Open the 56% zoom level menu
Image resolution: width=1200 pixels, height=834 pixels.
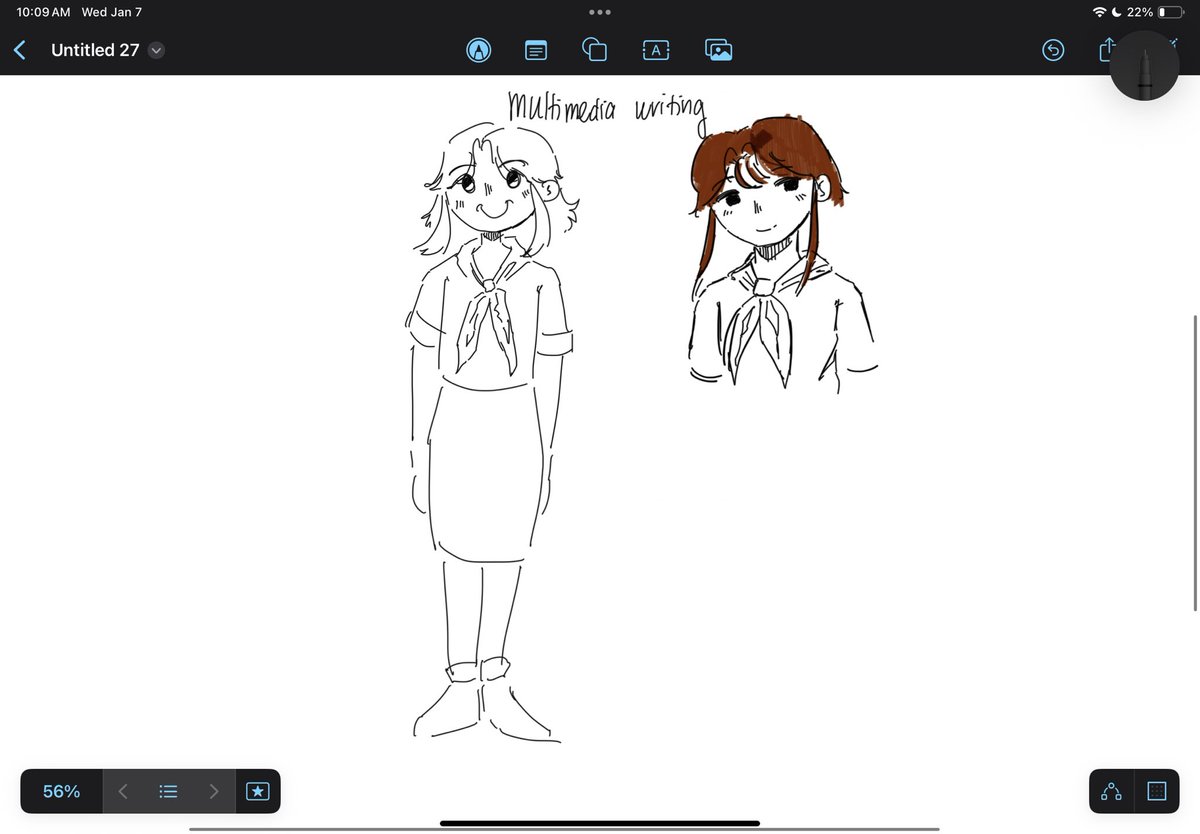pyautogui.click(x=61, y=791)
